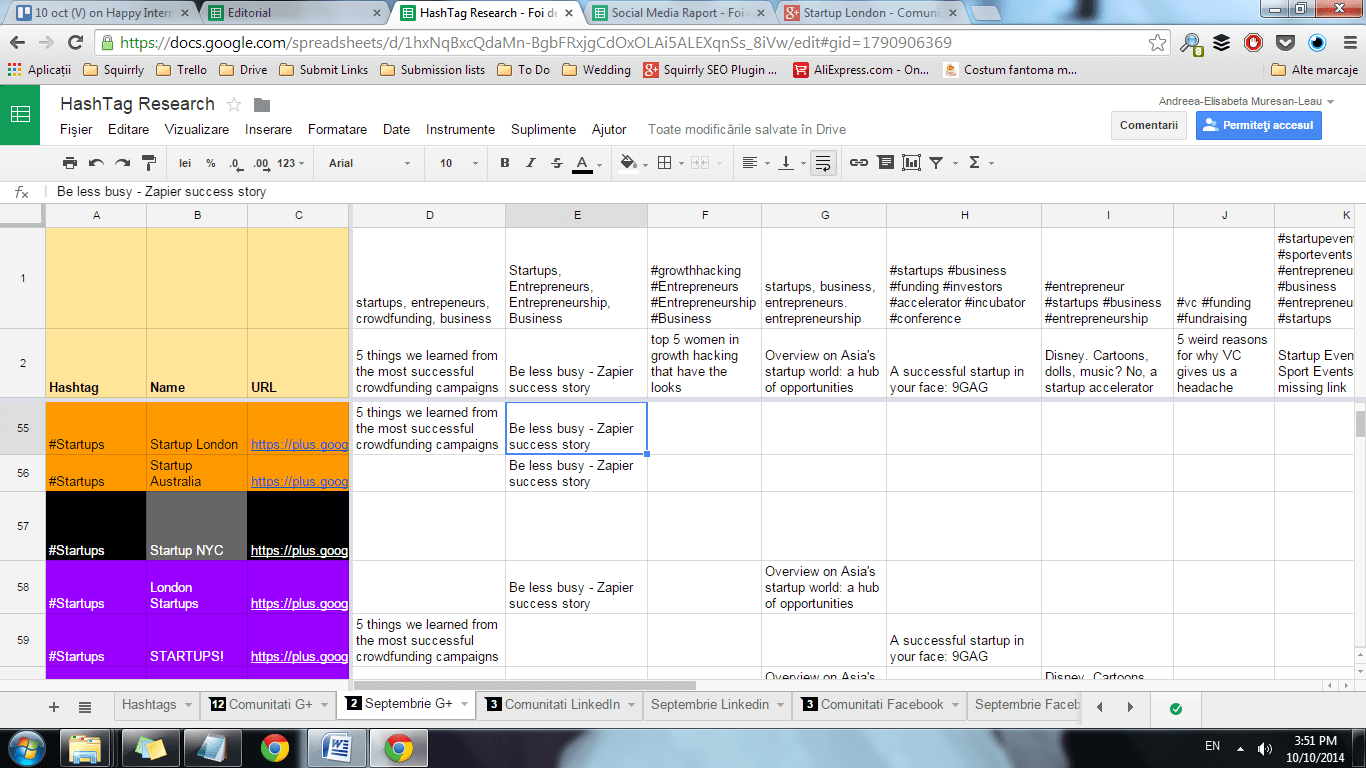Open the vertical align dropdown

791,163
